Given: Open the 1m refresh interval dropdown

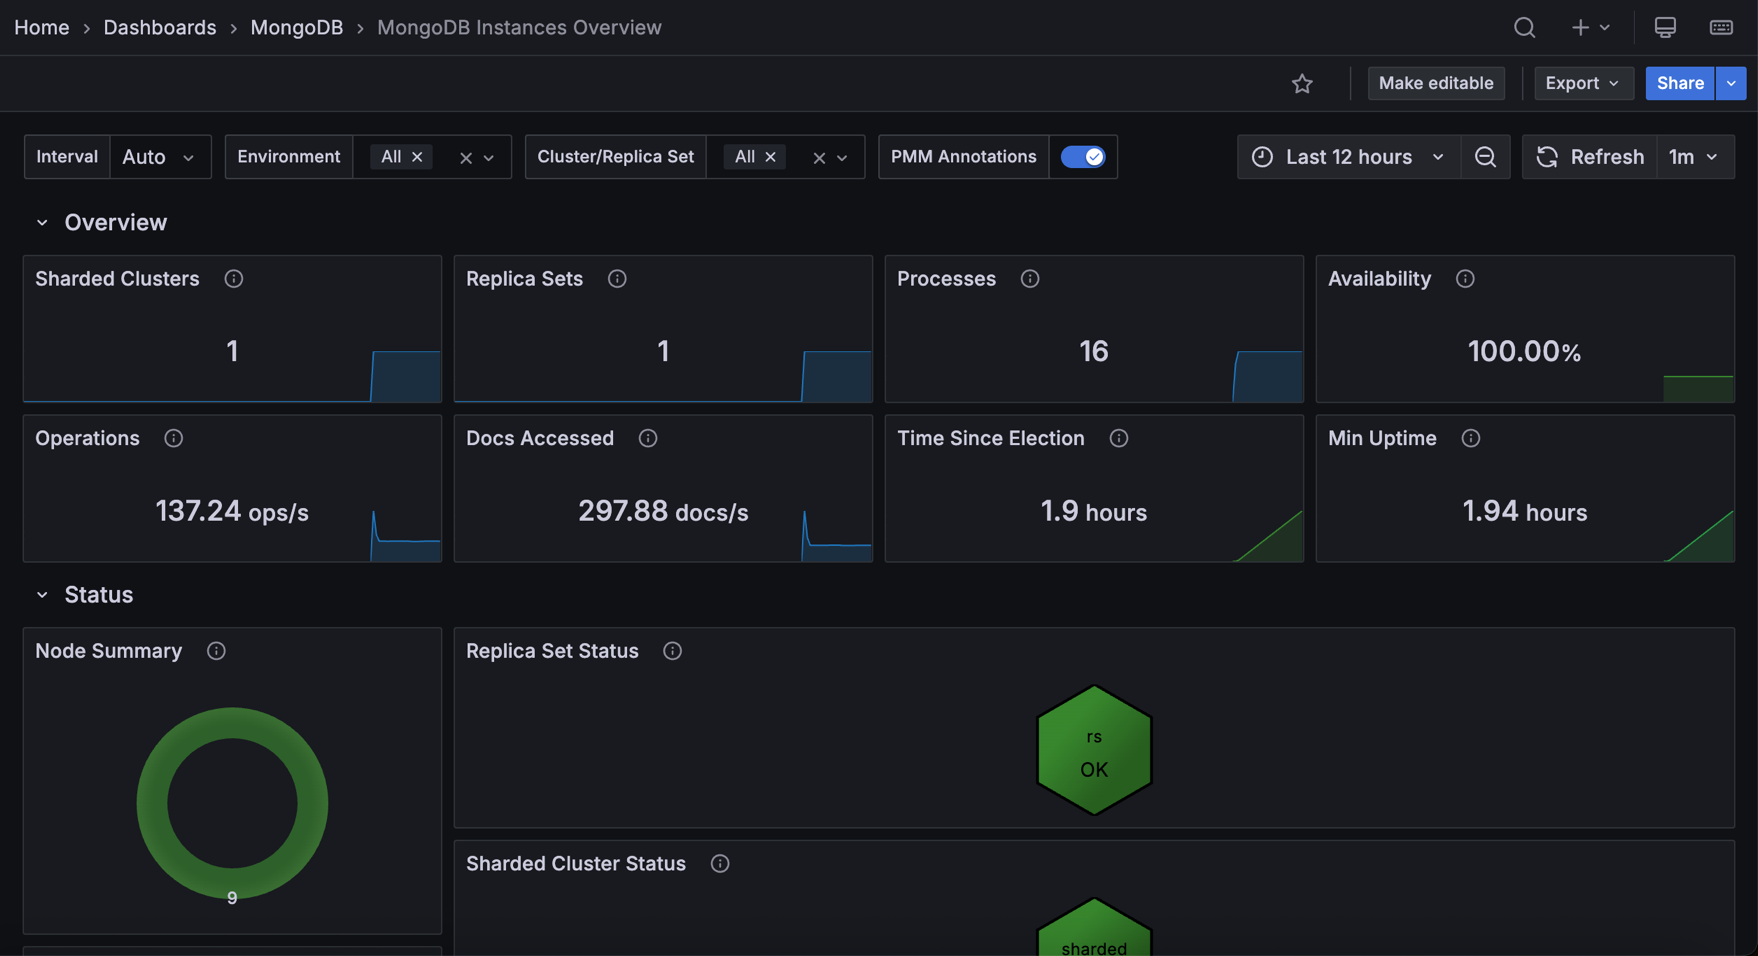Looking at the screenshot, I should pyautogui.click(x=1695, y=157).
